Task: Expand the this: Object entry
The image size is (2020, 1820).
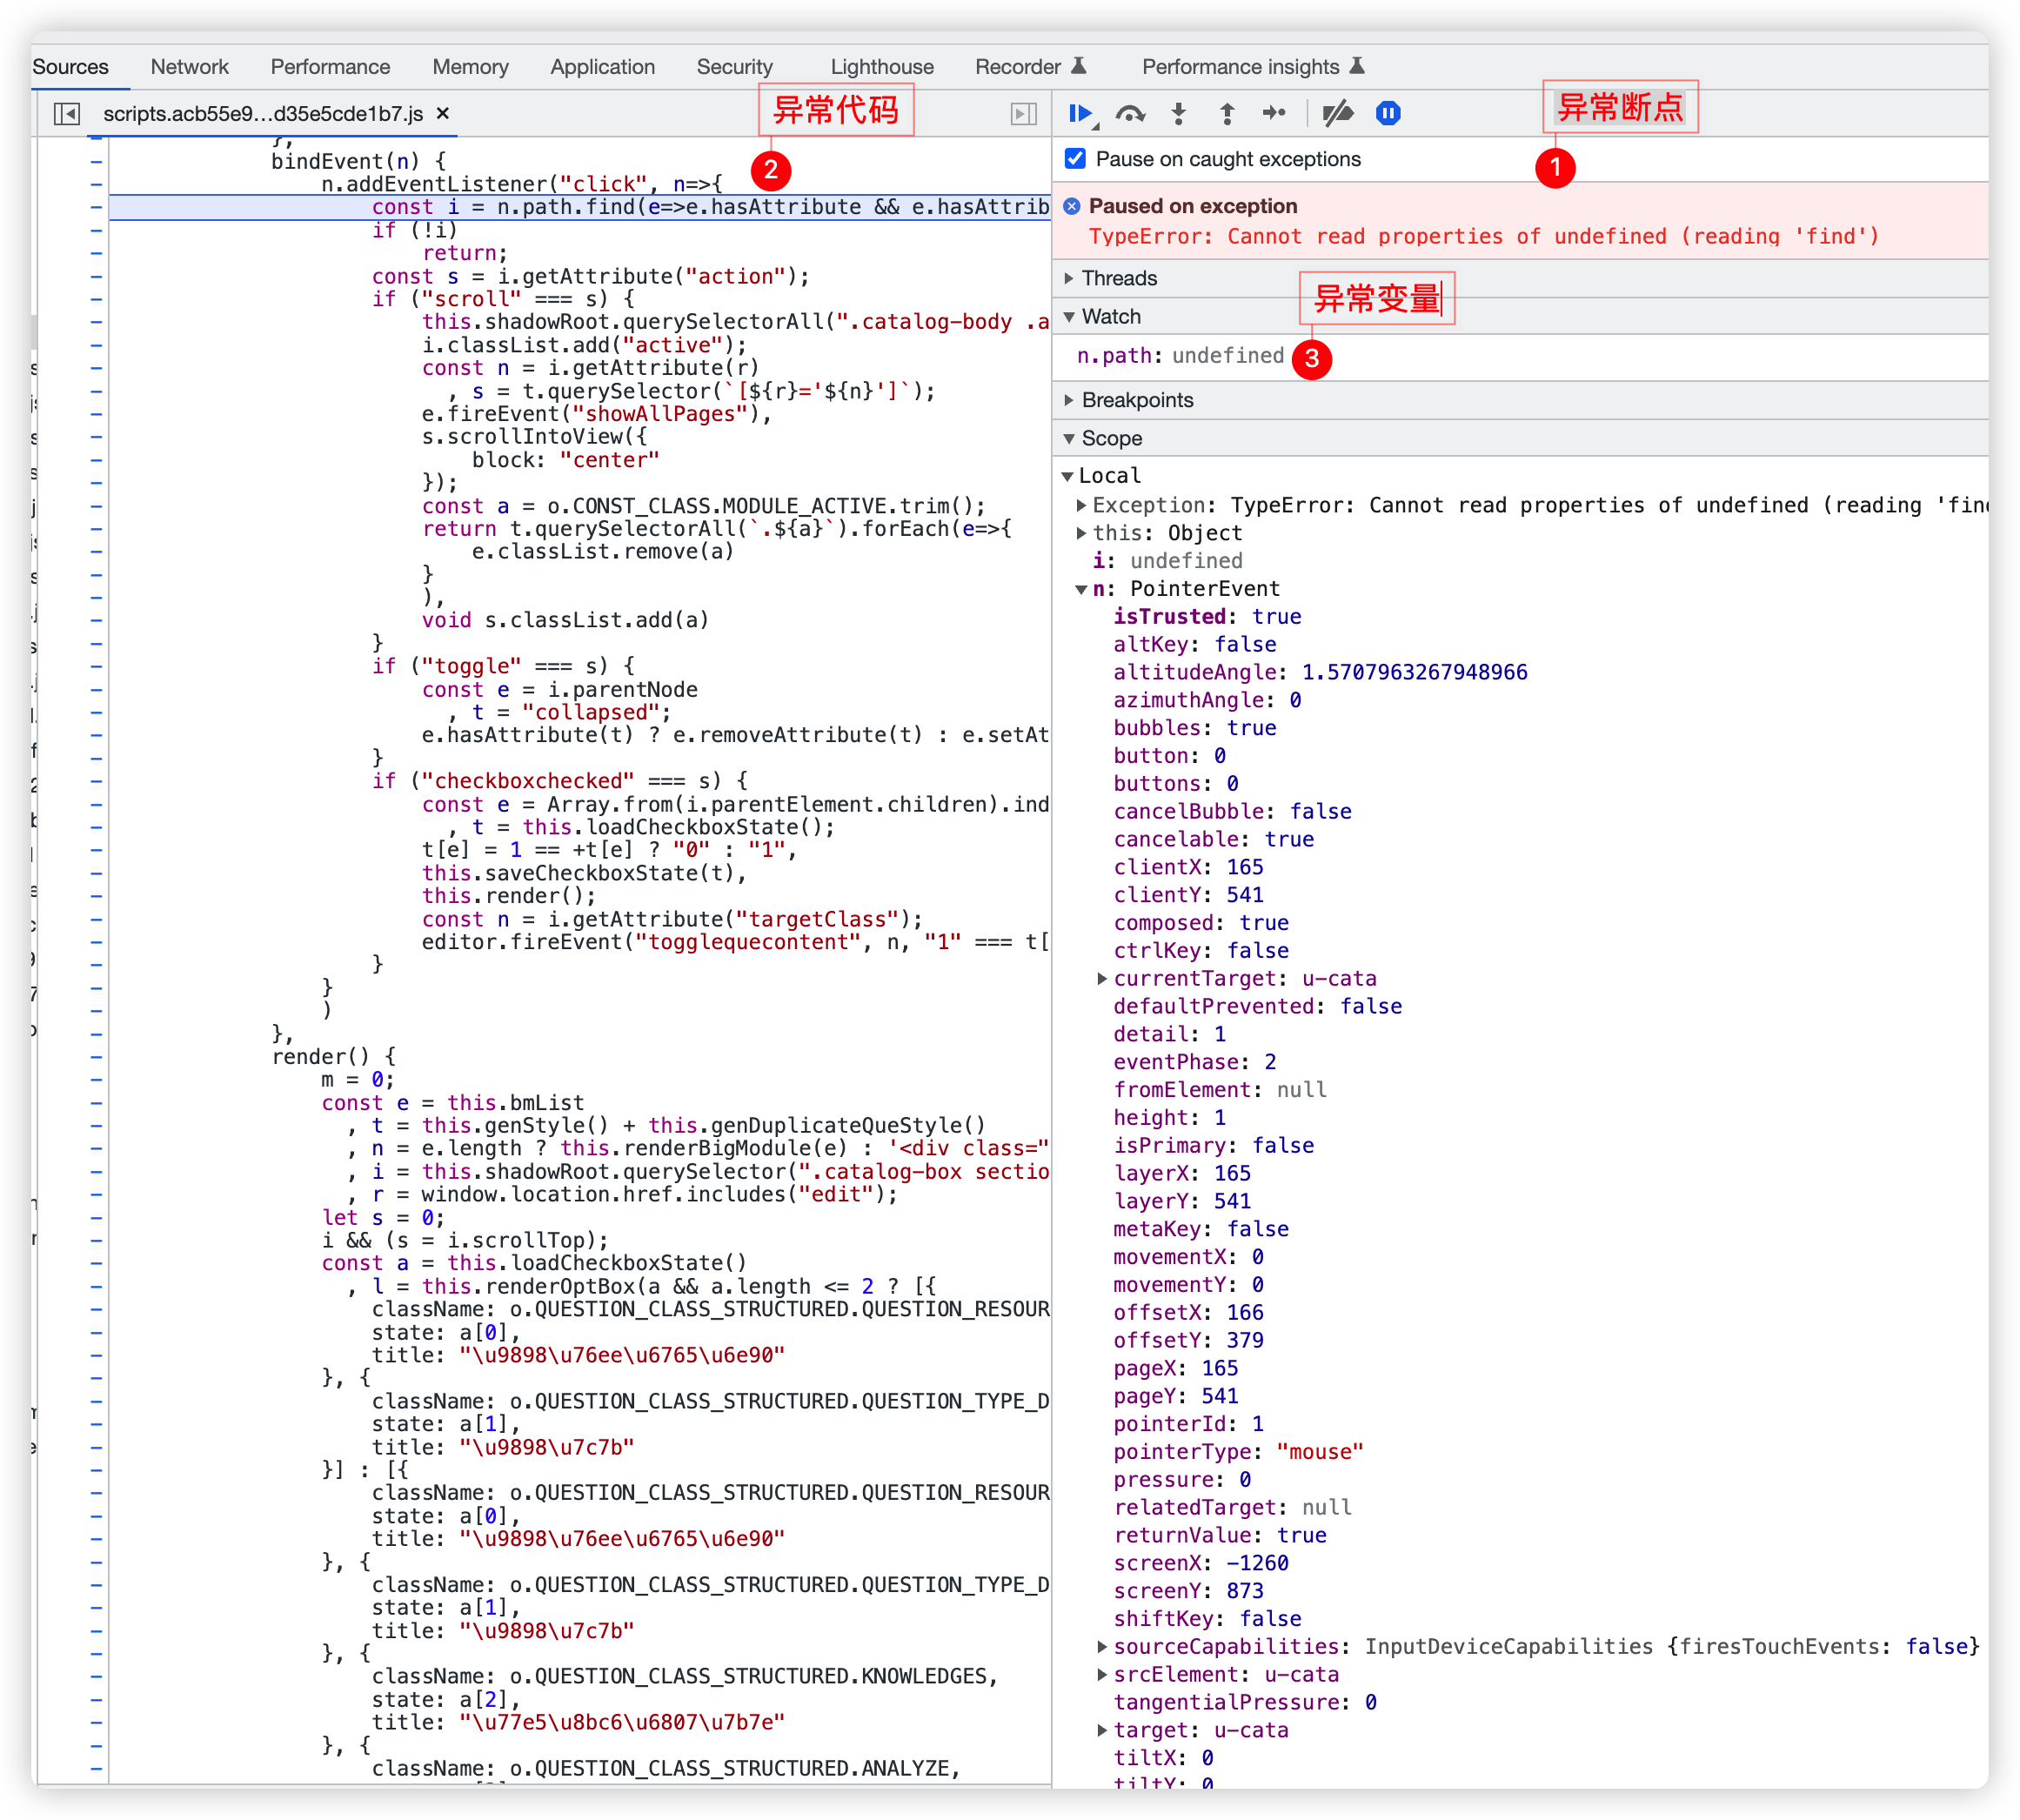Action: click(x=1081, y=533)
